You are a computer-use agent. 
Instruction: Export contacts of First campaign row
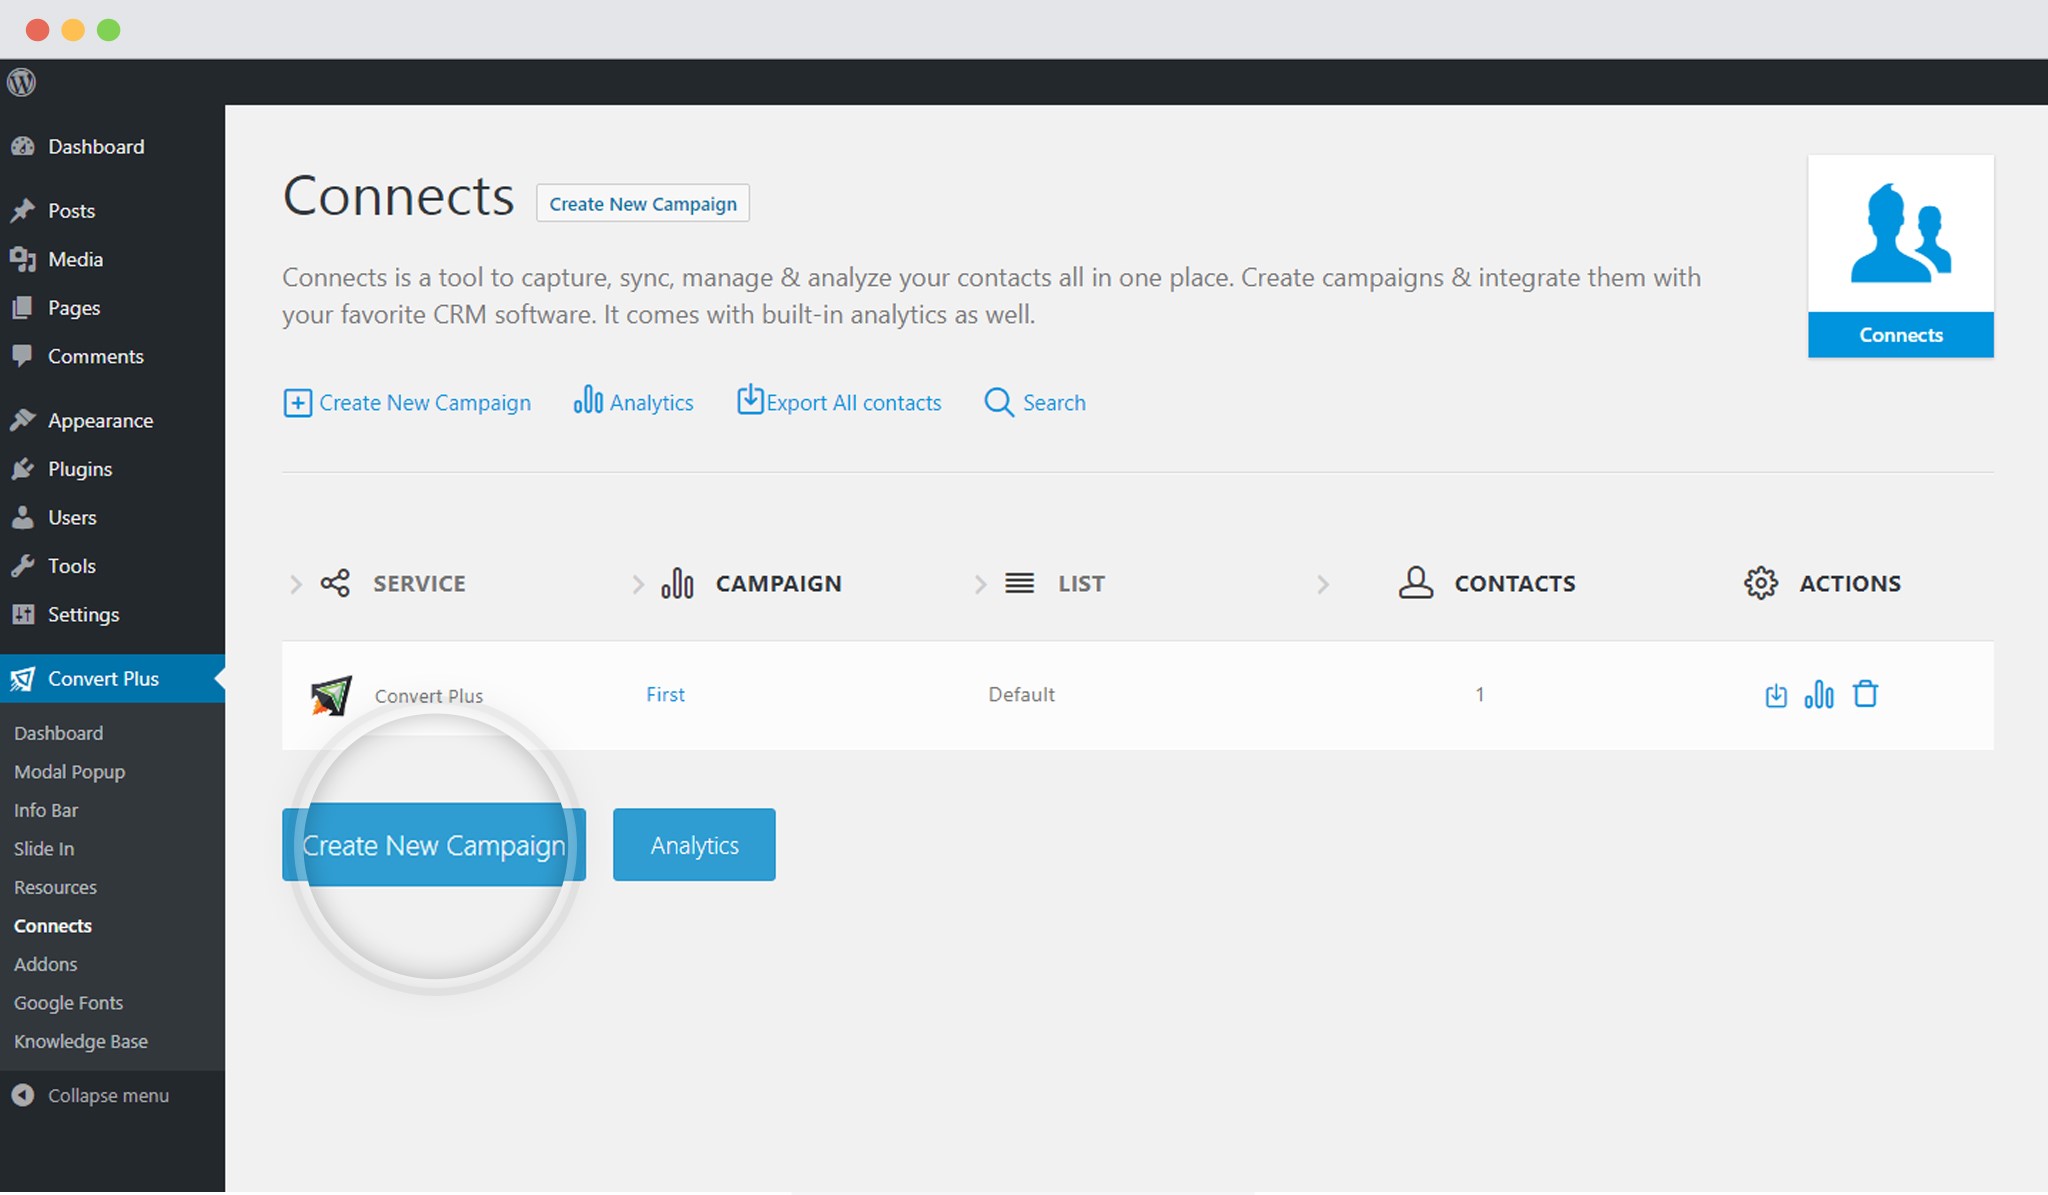1776,695
